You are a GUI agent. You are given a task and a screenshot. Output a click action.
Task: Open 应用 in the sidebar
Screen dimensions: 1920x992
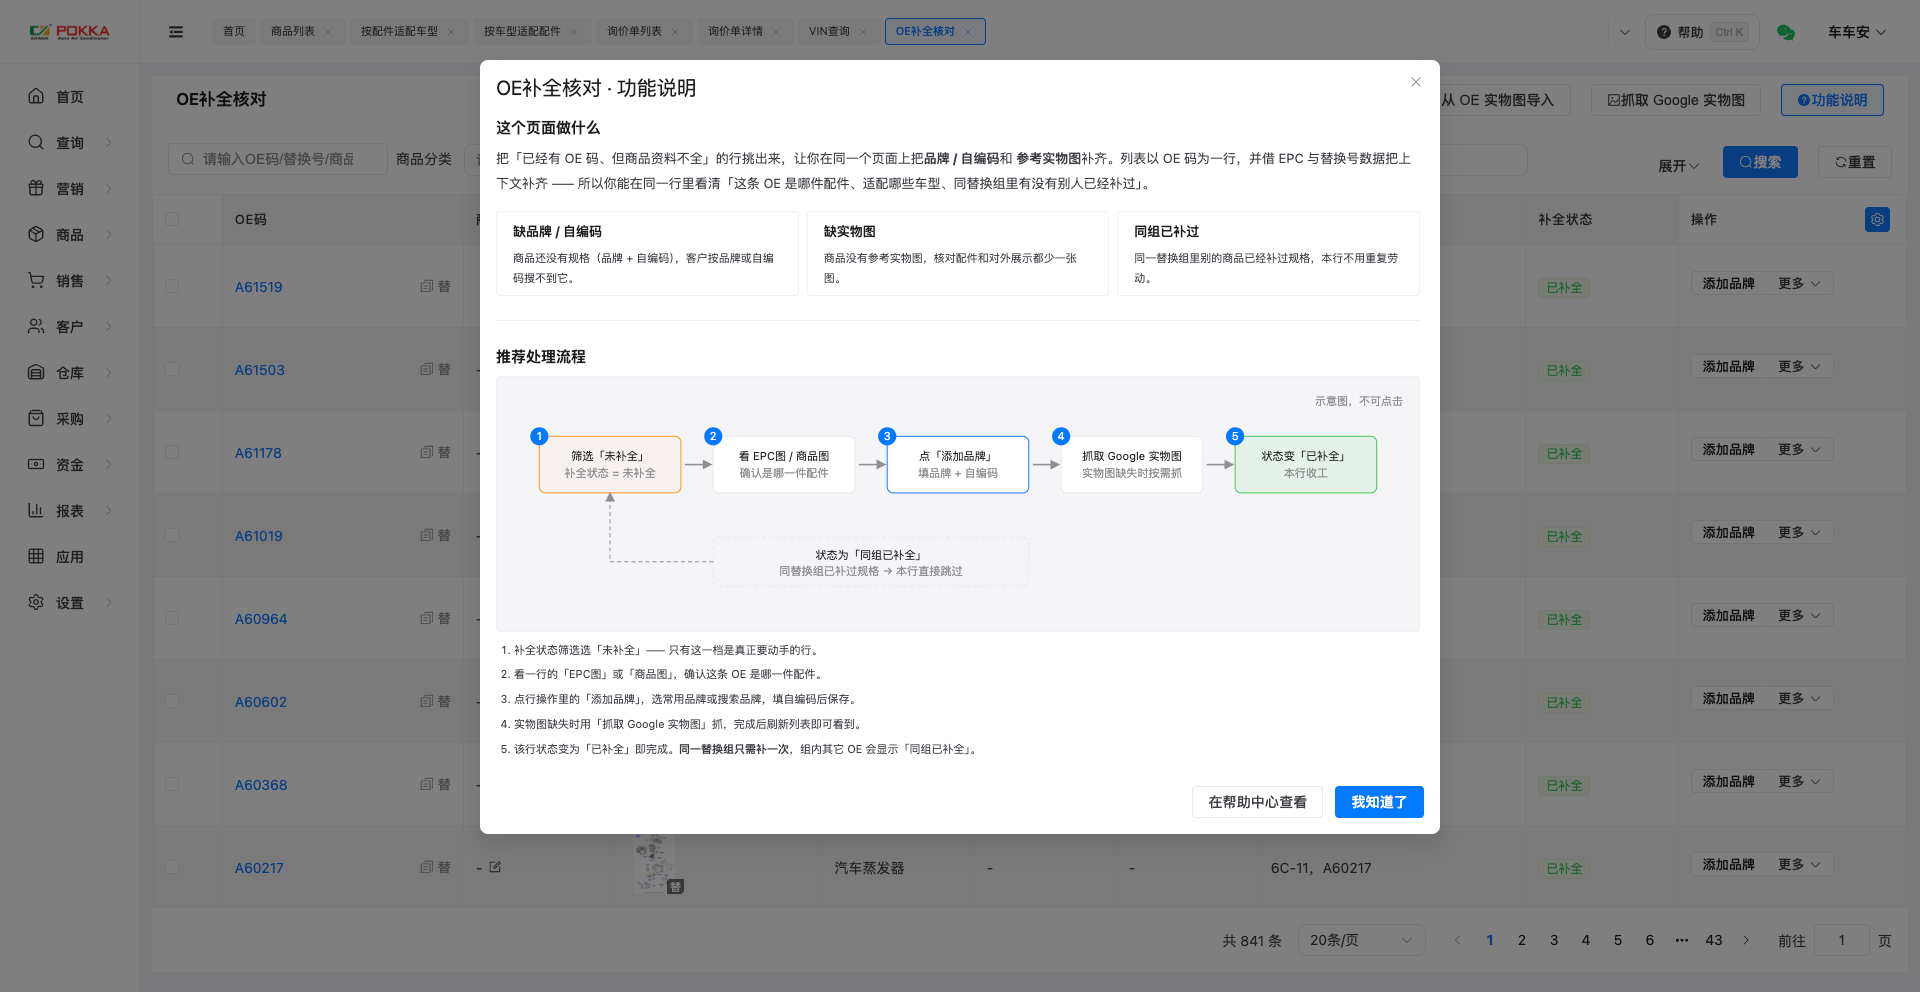click(70, 557)
